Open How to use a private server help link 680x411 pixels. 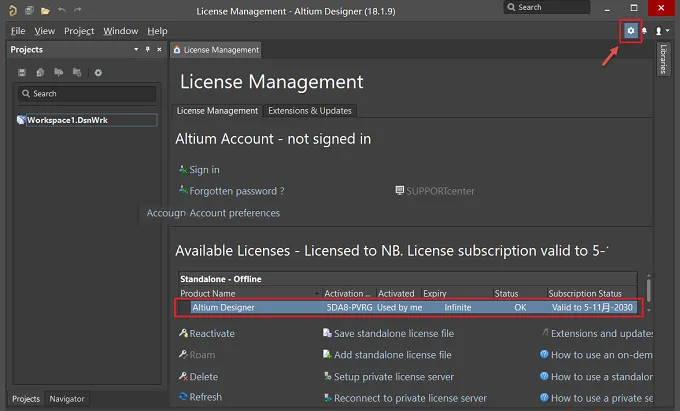[x=596, y=398]
